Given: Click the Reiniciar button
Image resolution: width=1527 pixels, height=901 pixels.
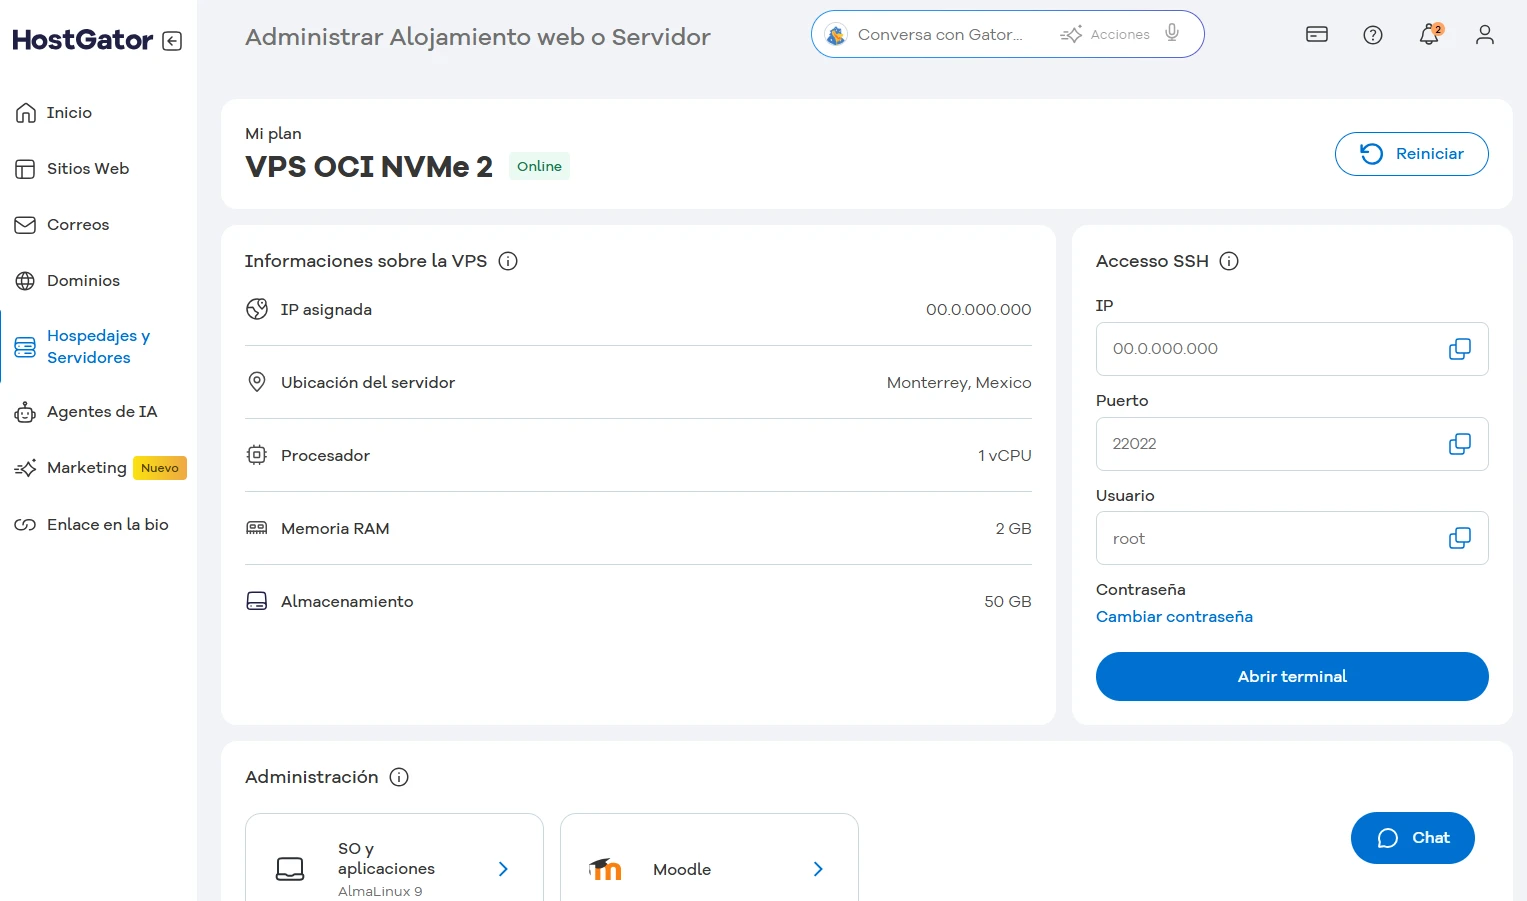Looking at the screenshot, I should (1411, 153).
